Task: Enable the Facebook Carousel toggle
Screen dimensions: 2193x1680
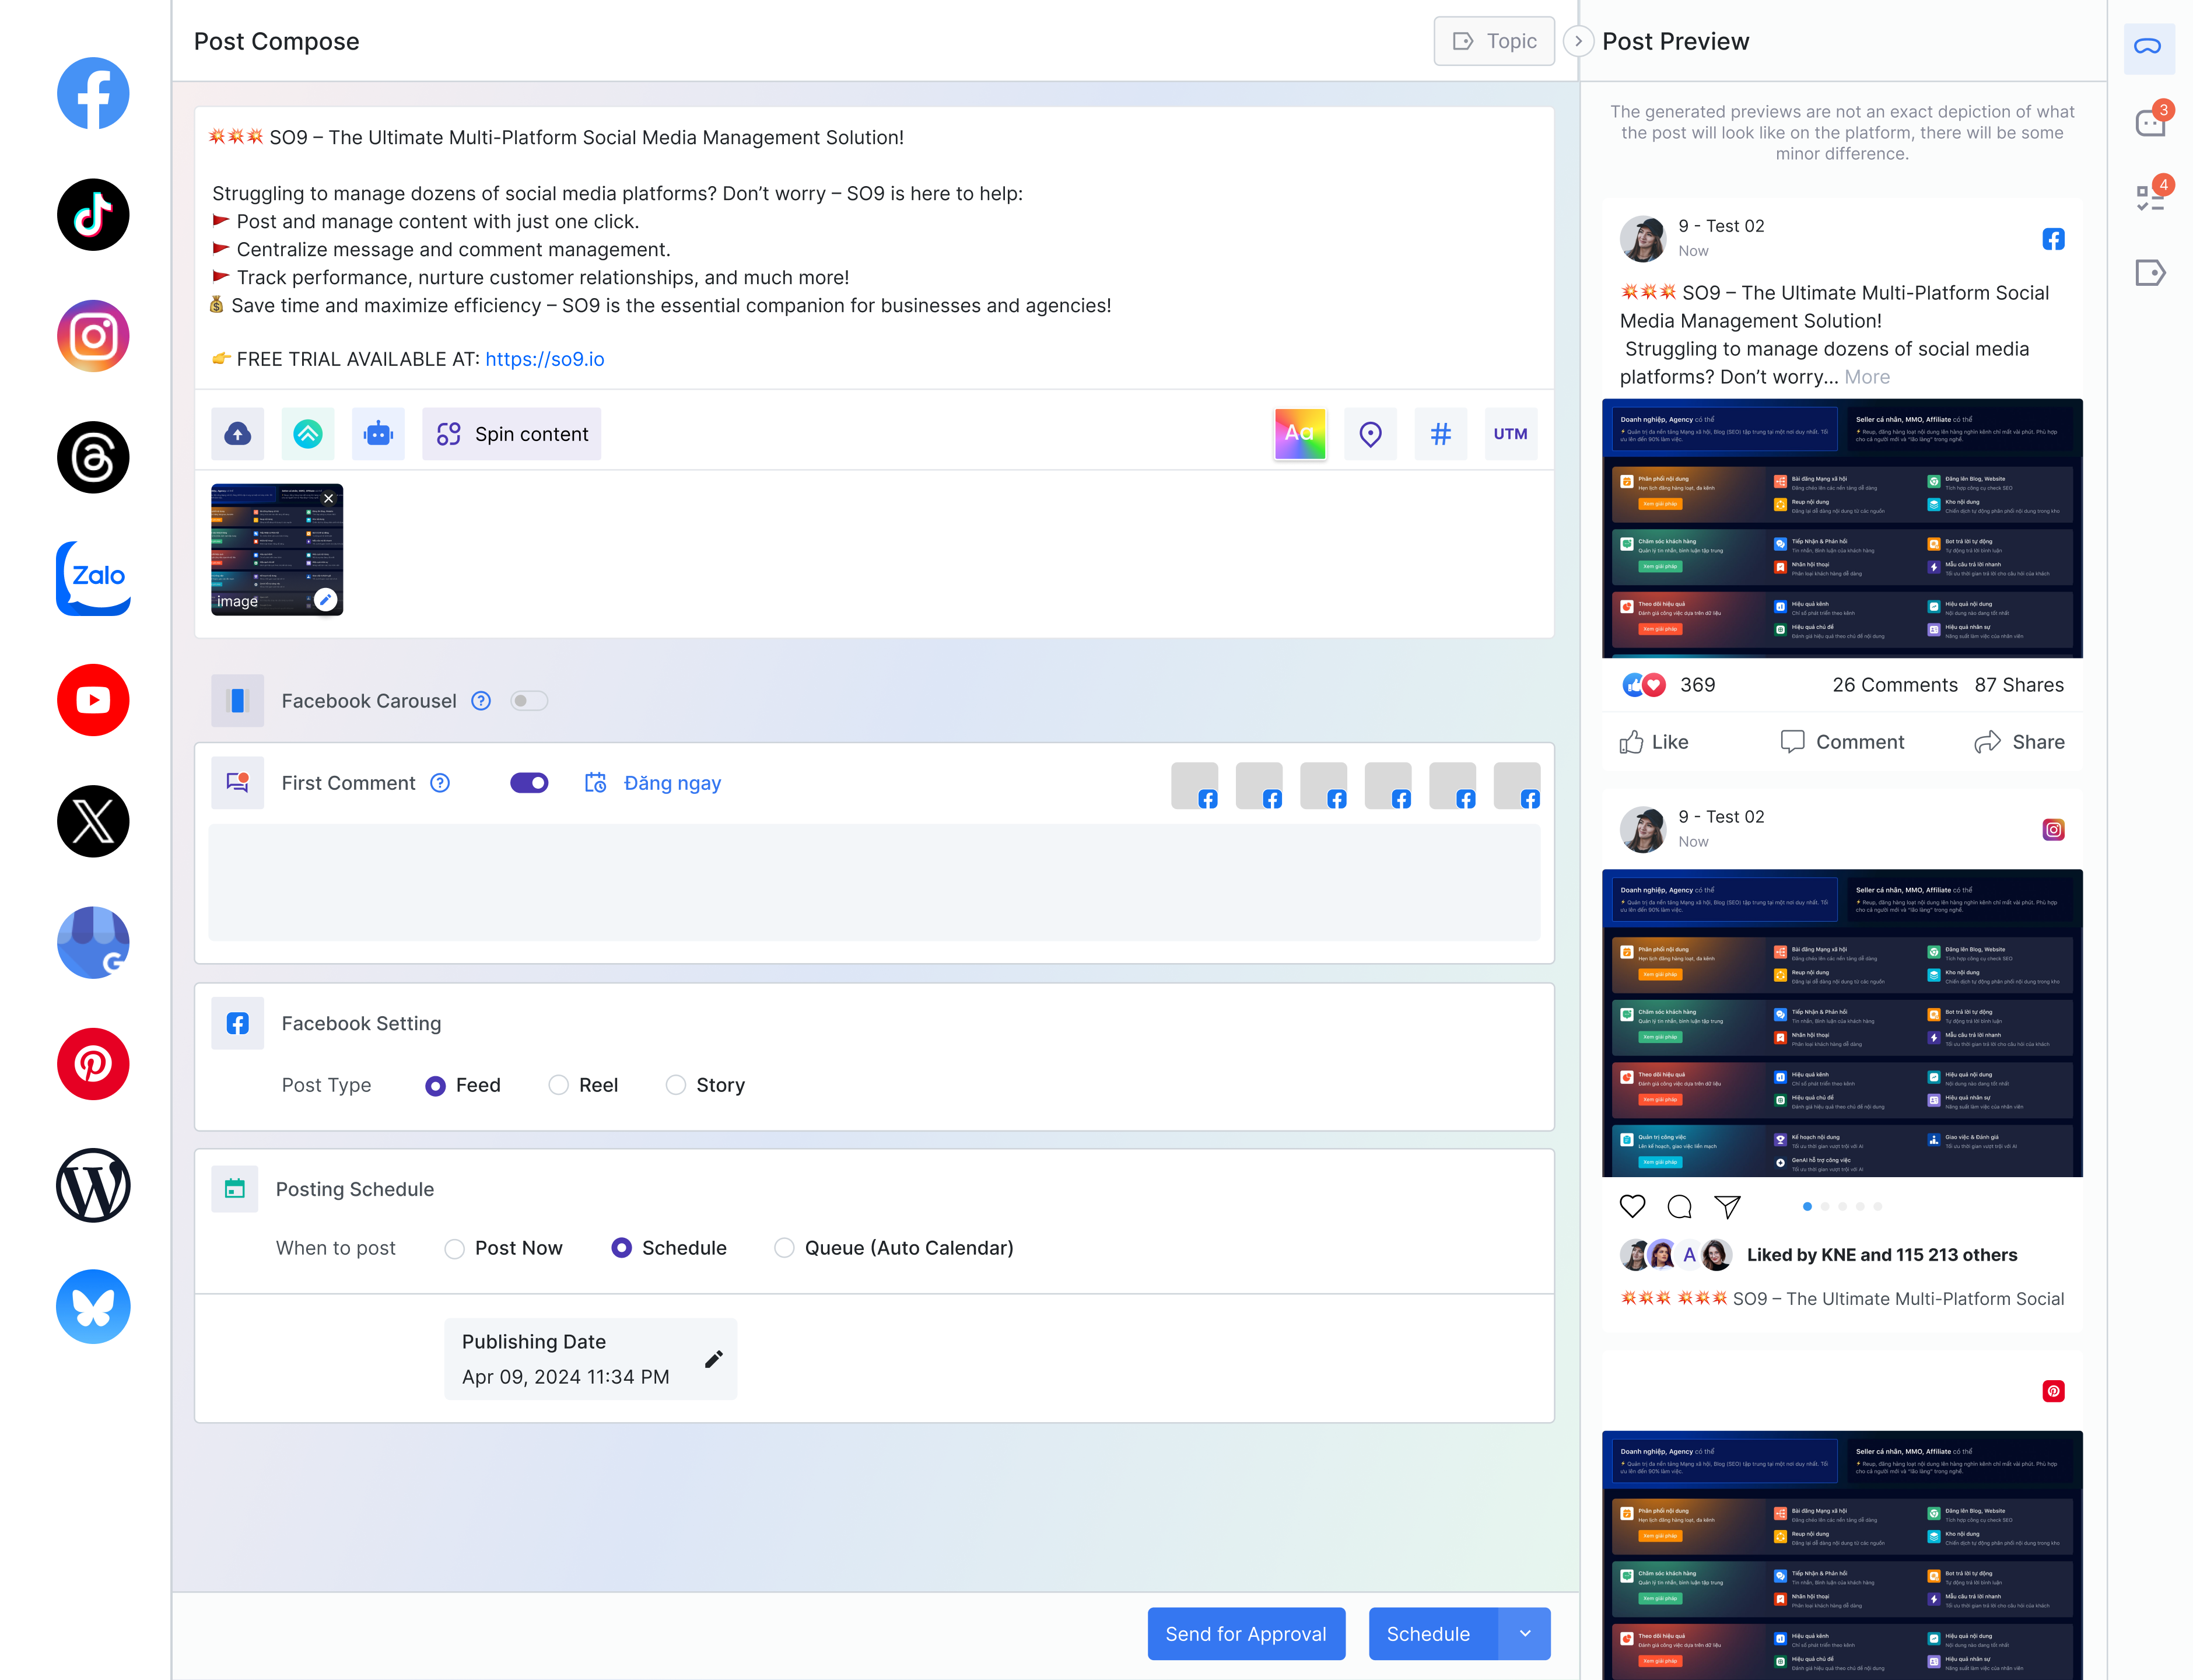Action: click(x=529, y=701)
